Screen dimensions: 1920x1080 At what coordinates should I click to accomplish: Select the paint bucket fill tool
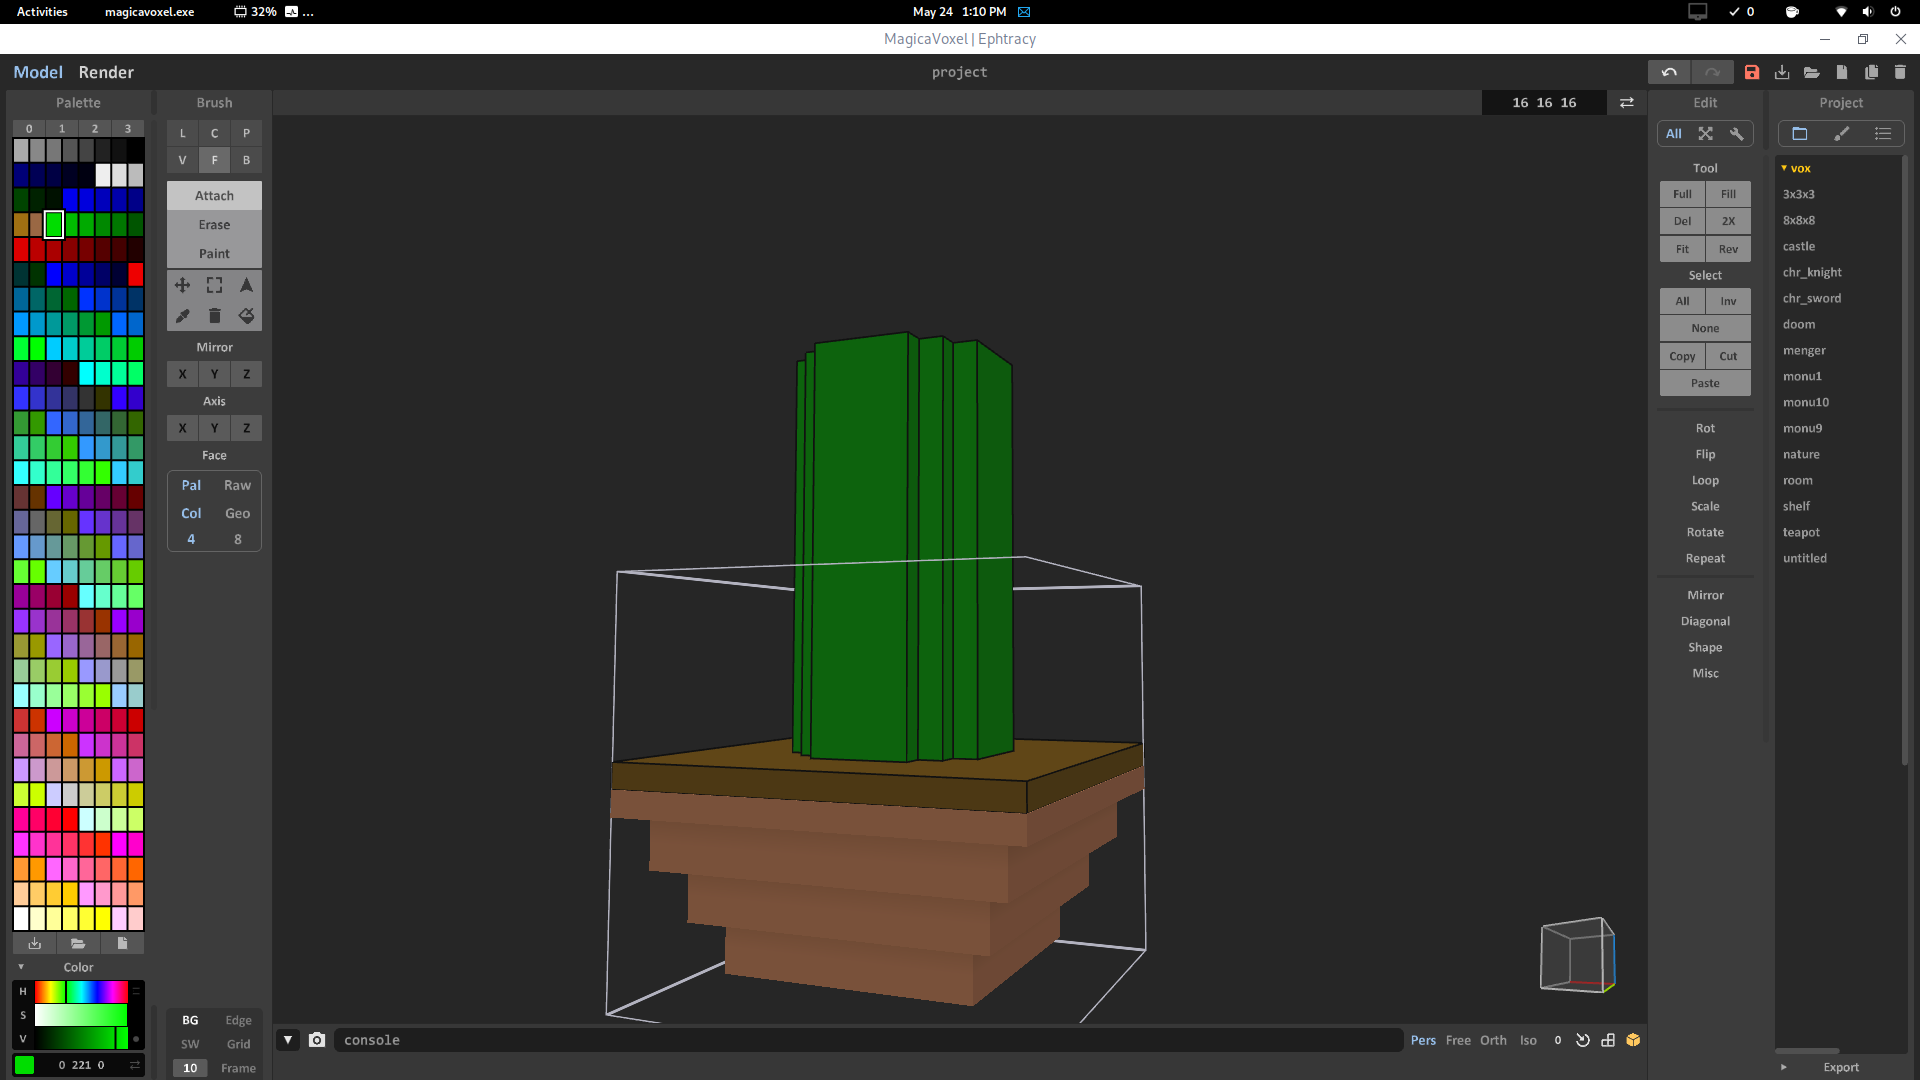coord(246,316)
